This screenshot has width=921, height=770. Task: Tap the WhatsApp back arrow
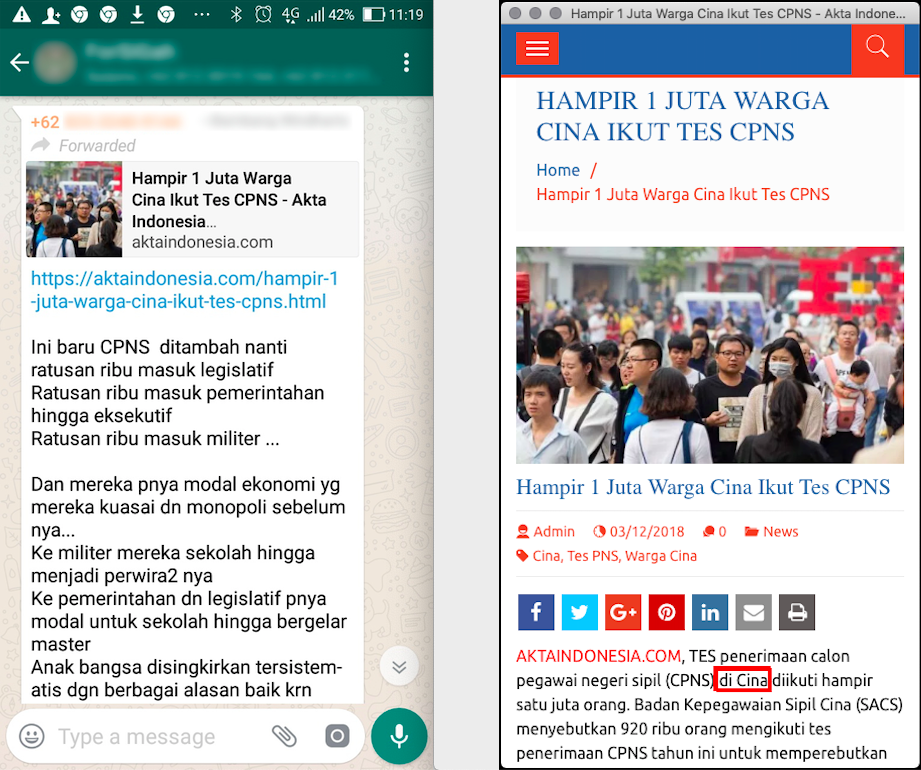click(x=19, y=63)
